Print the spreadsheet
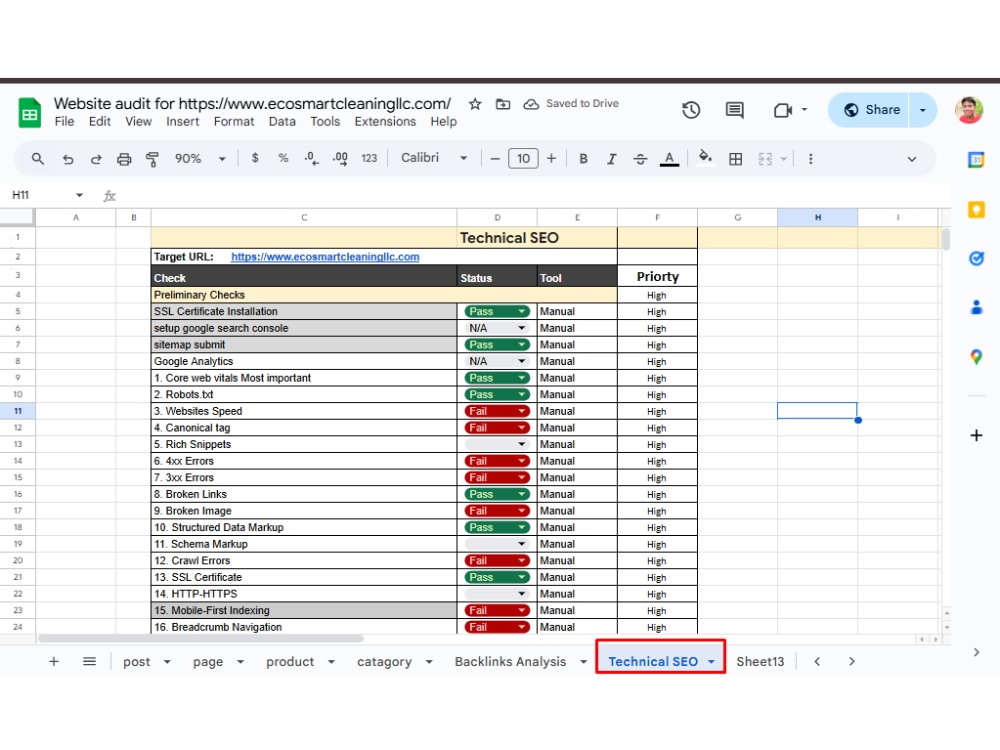The height and width of the screenshot is (750, 1000). point(124,159)
